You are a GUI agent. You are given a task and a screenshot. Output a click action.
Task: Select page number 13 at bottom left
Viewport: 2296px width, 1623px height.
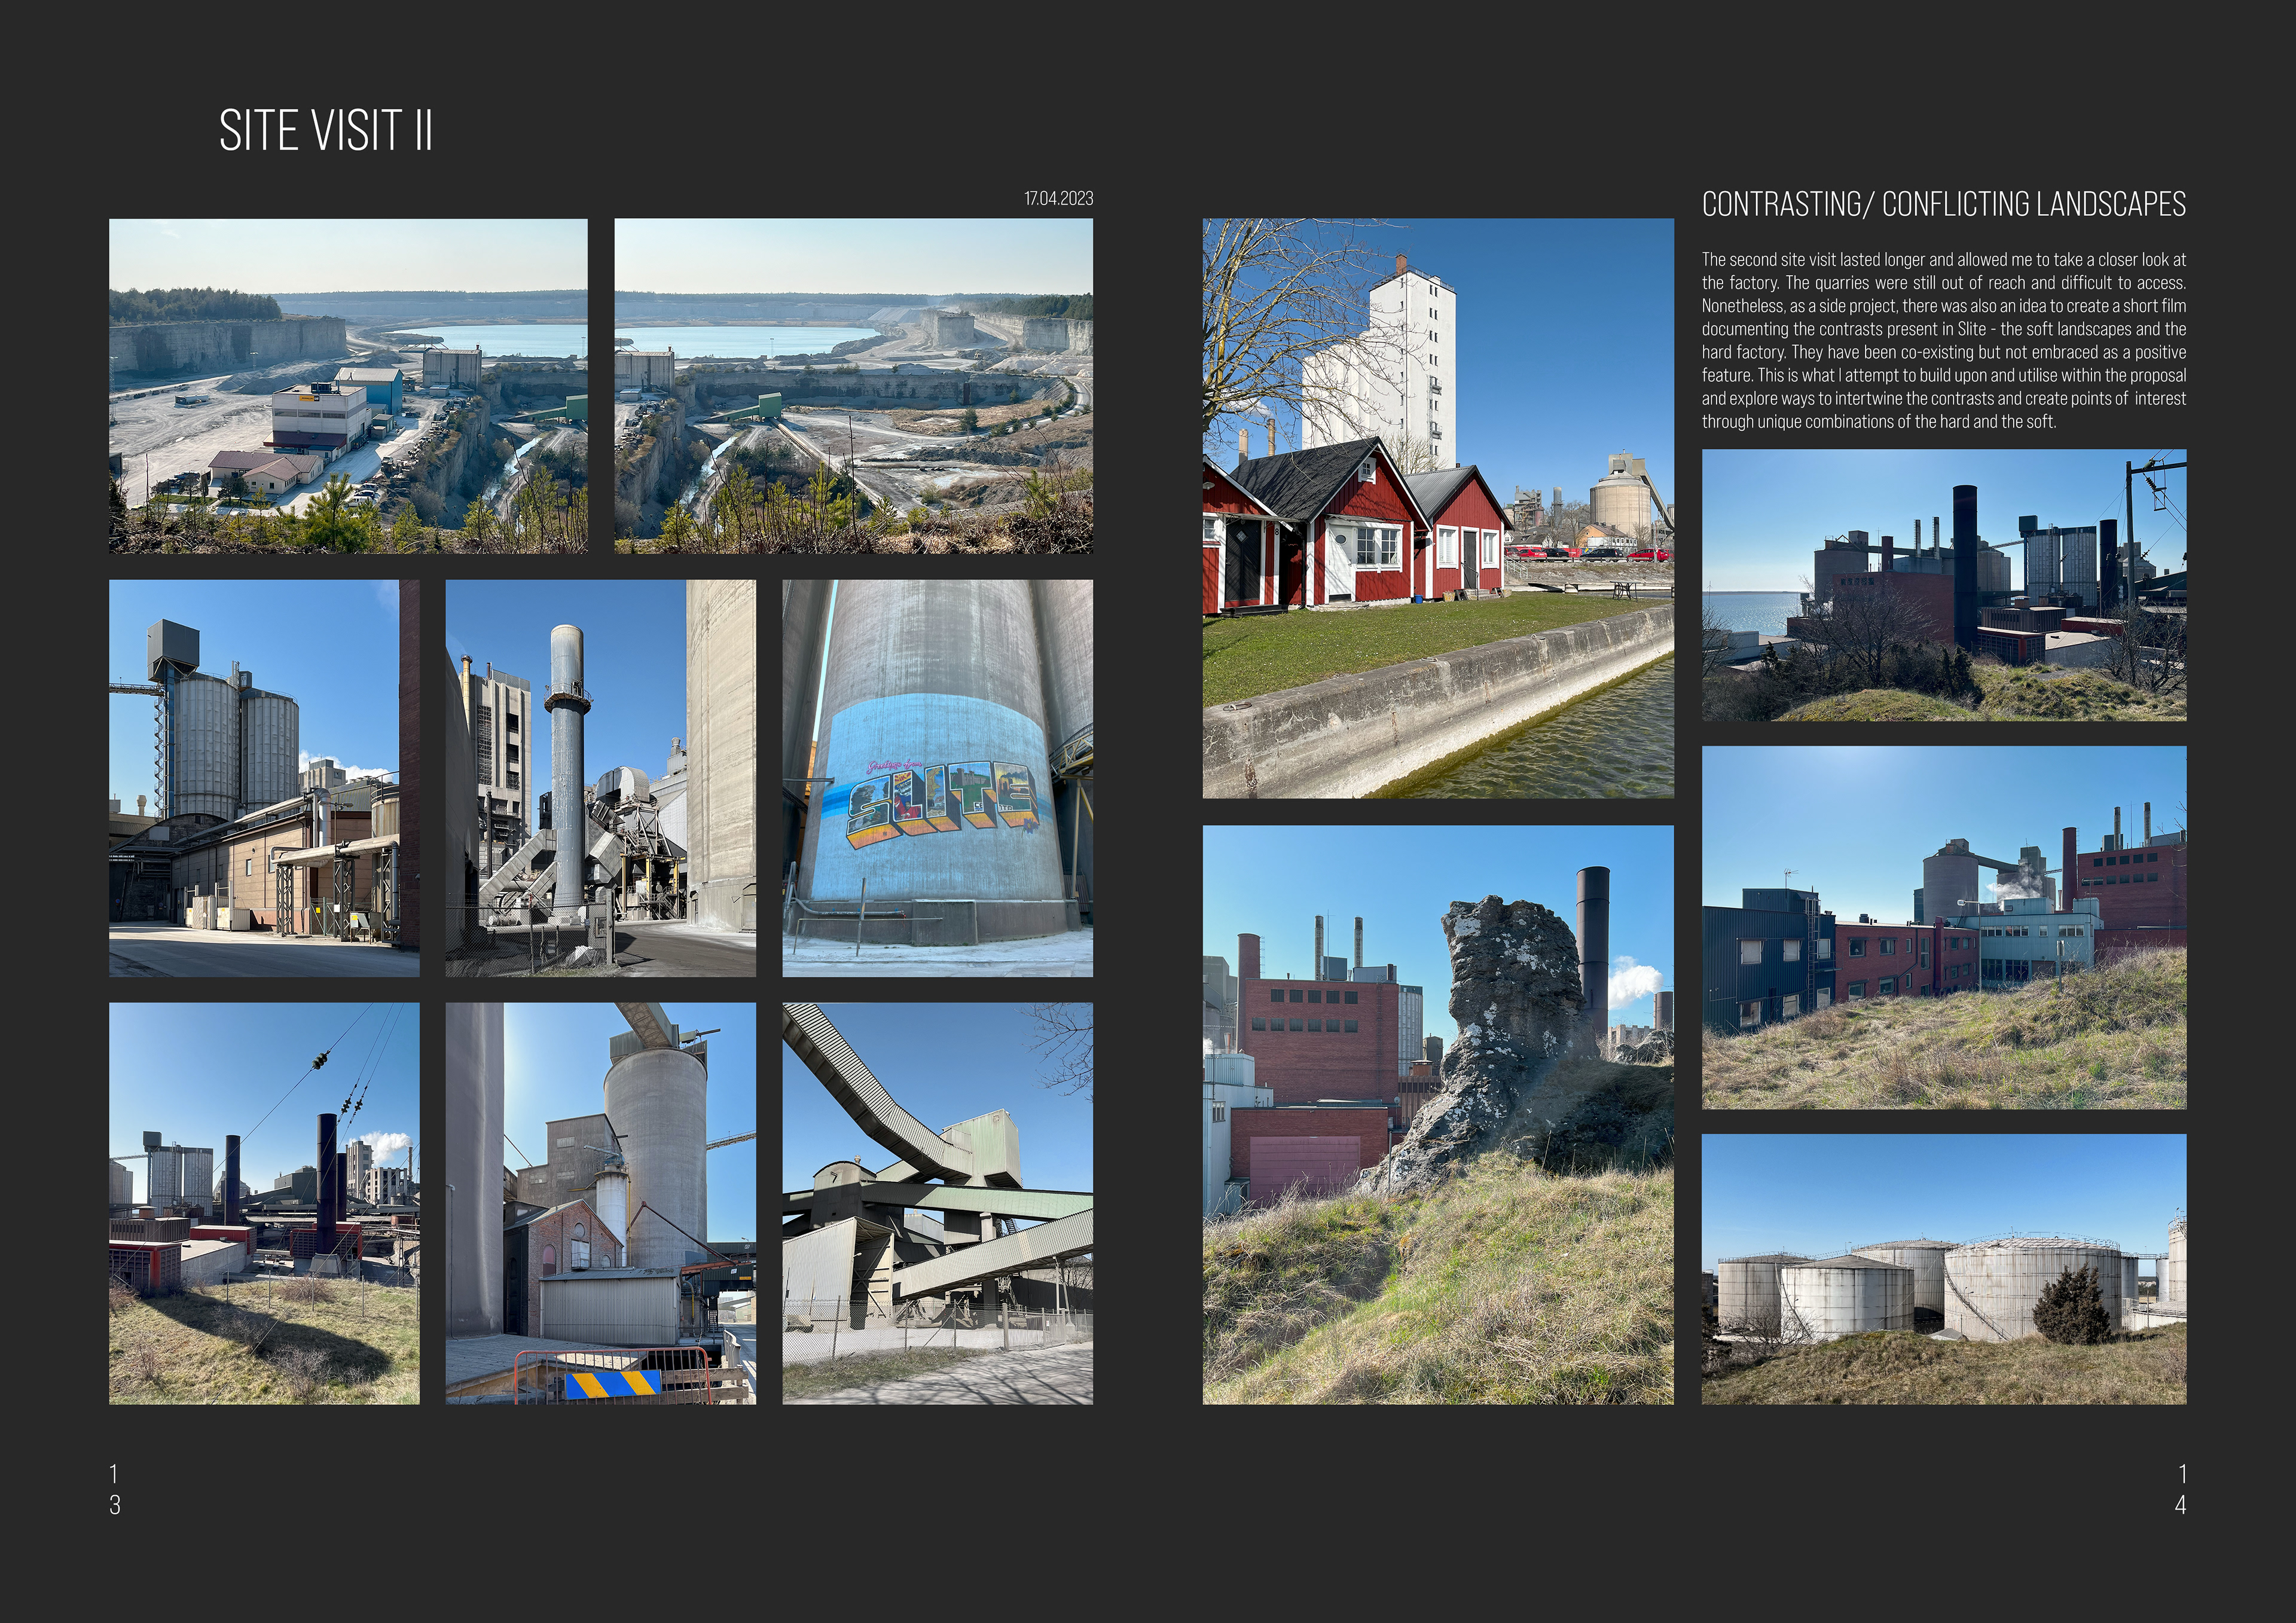(115, 1488)
